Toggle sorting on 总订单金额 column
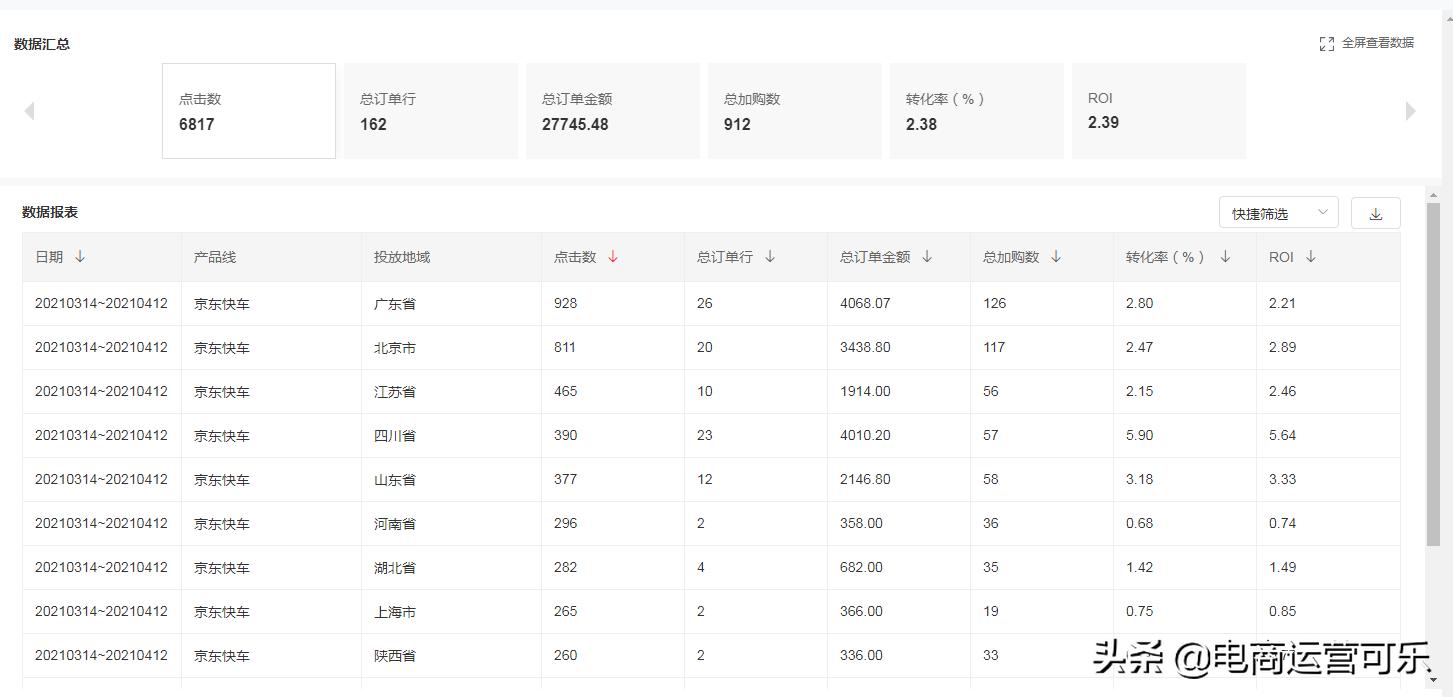1453x697 pixels. (x=927, y=256)
